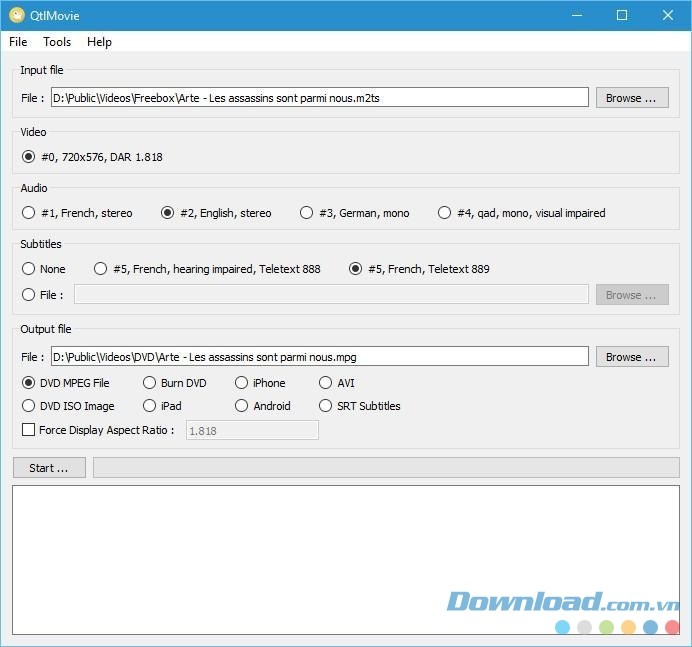Click the input file path field
This screenshot has height=647, width=692.
(320, 98)
